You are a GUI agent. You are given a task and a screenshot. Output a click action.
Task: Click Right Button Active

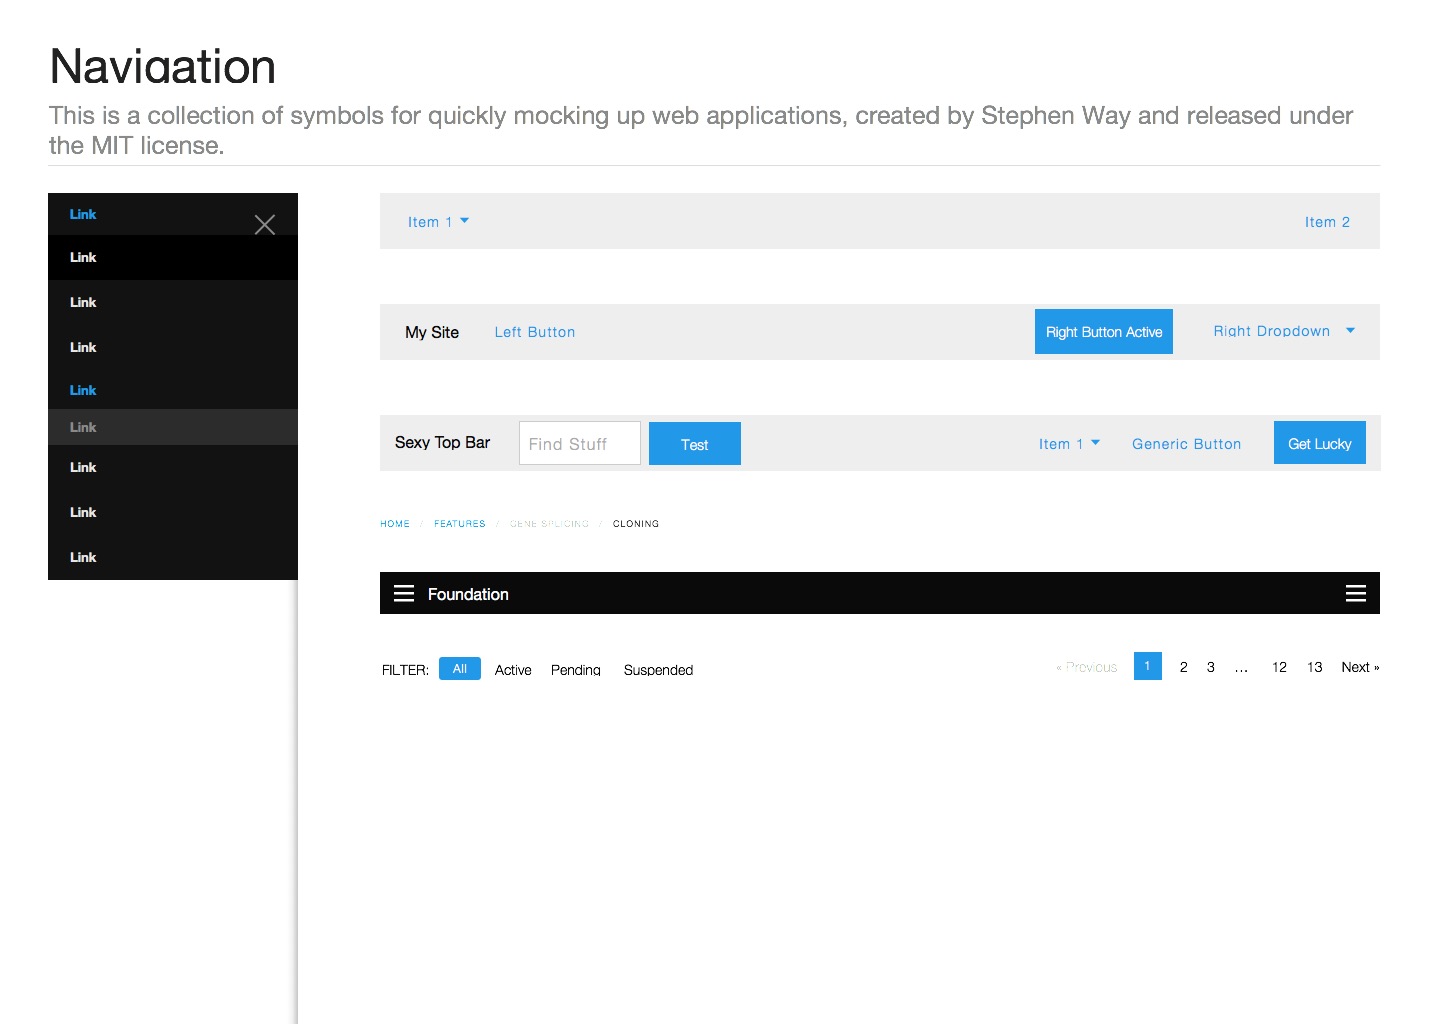(1103, 331)
